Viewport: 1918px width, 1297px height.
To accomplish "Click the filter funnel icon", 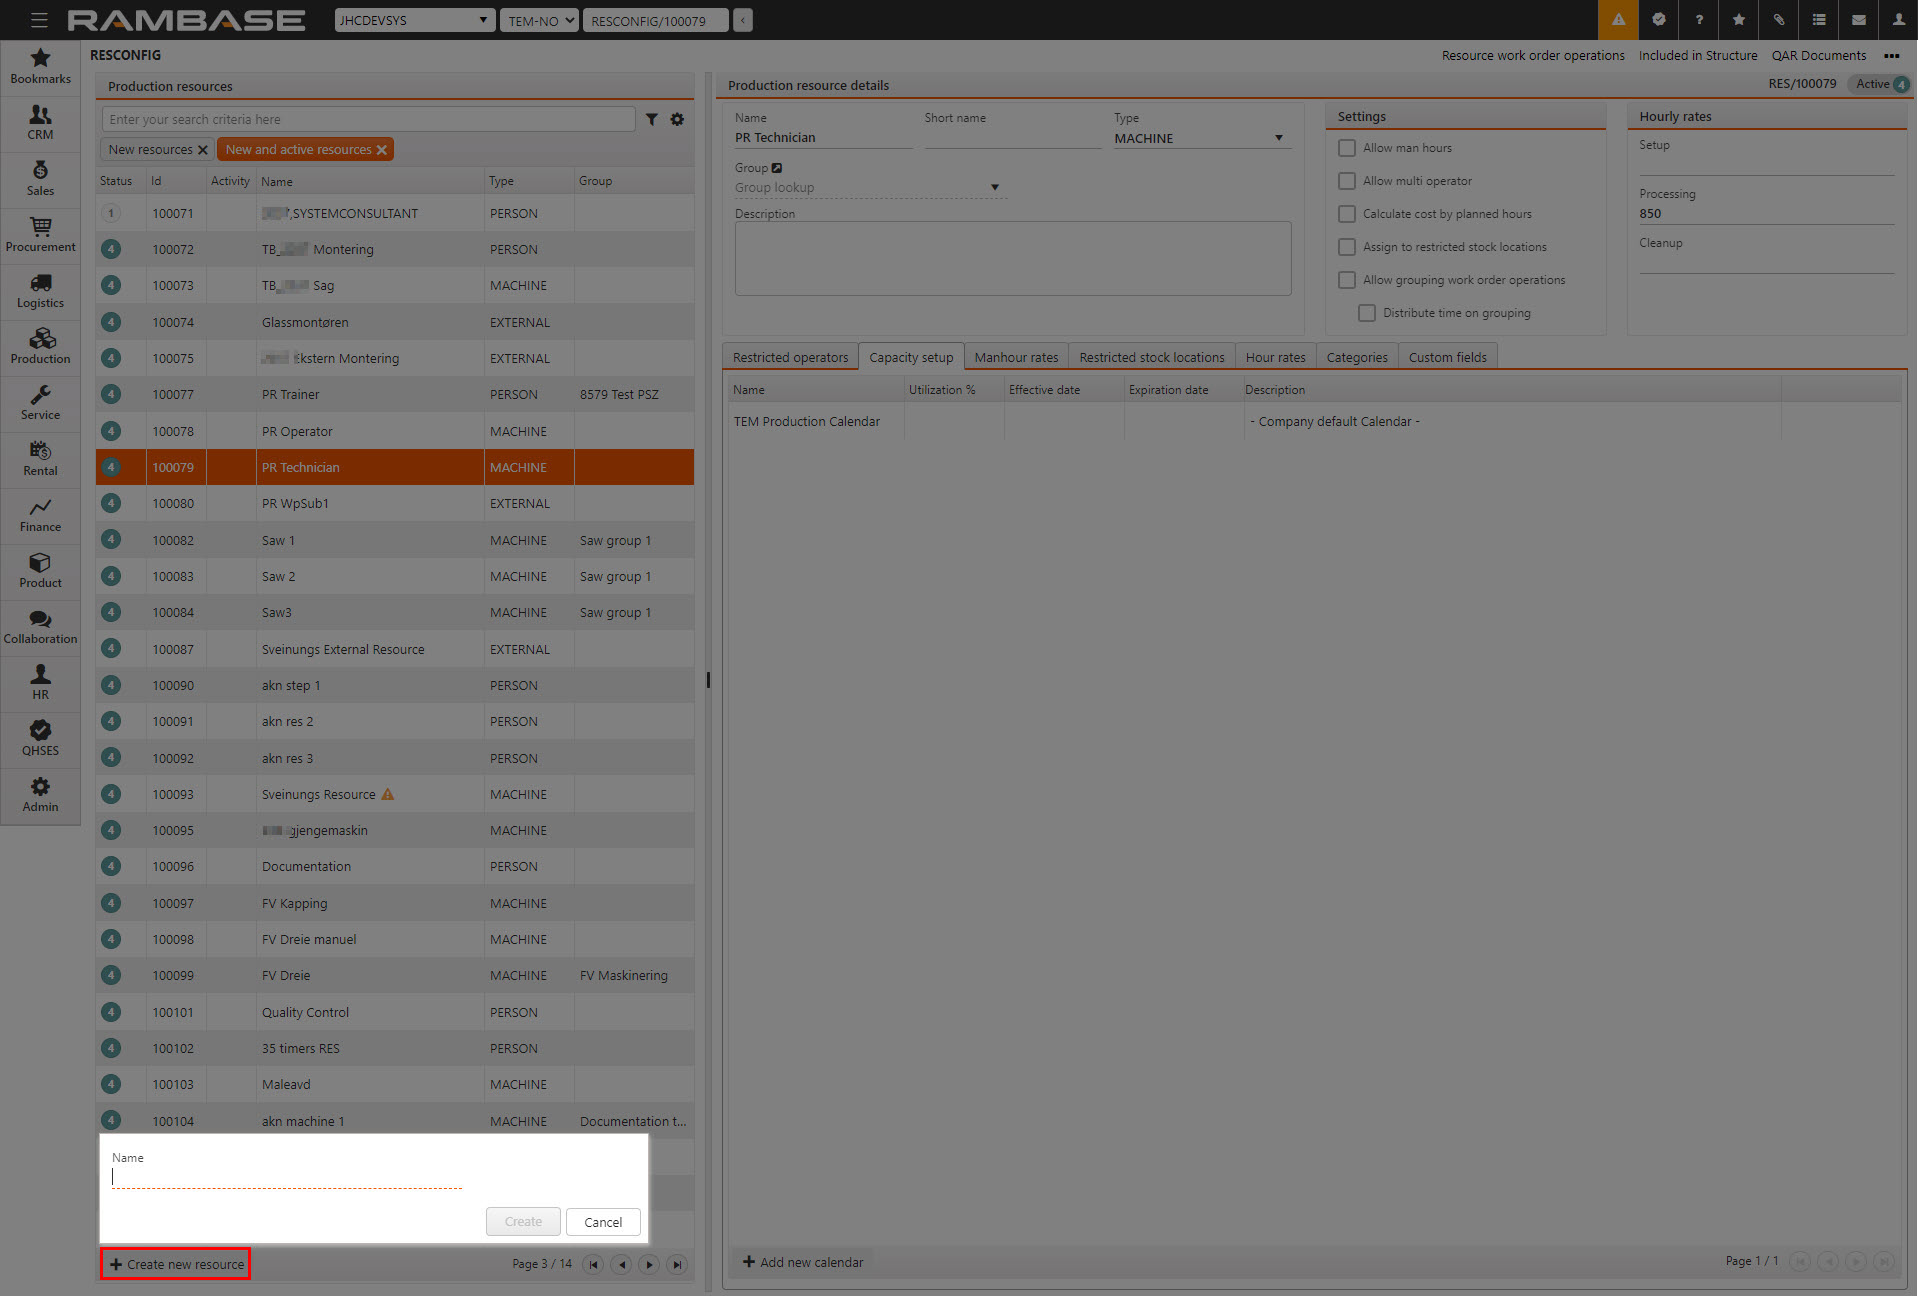I will pos(651,120).
